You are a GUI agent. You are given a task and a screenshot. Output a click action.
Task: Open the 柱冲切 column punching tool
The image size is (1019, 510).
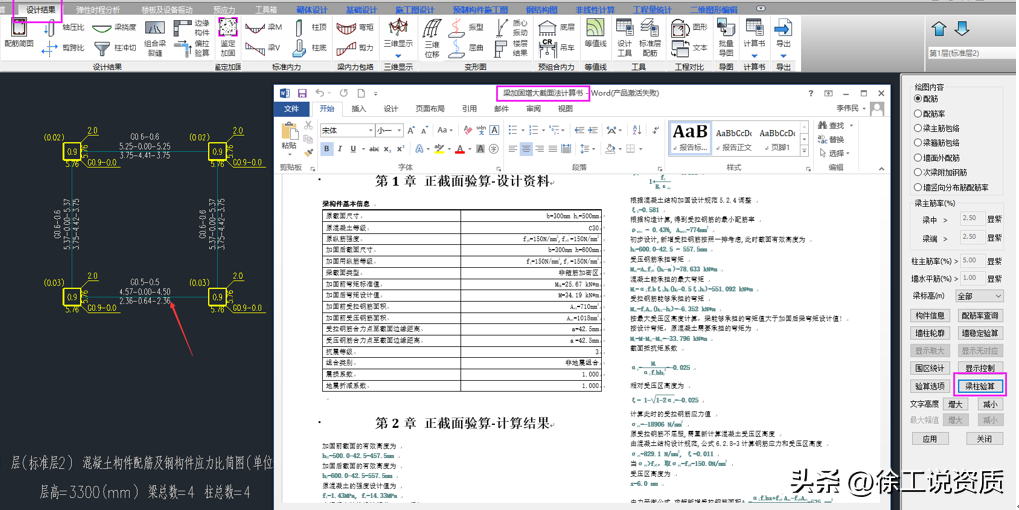114,48
